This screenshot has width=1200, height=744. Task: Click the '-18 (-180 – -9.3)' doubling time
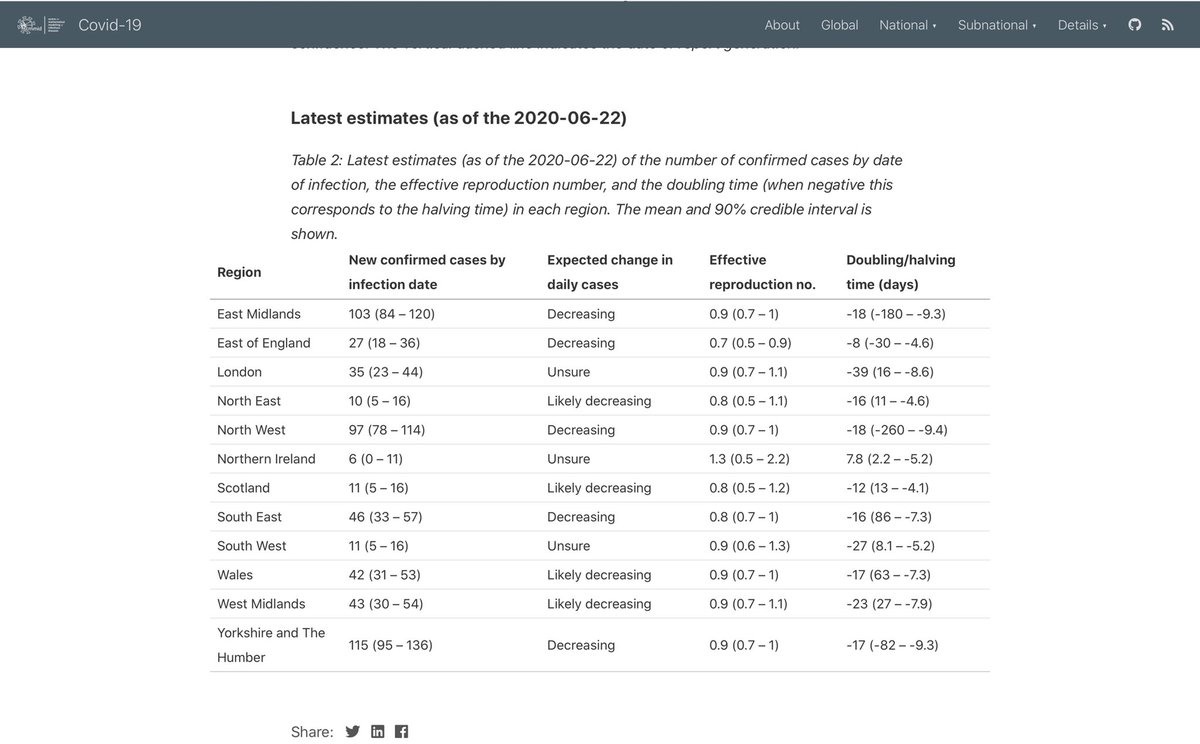coord(896,314)
